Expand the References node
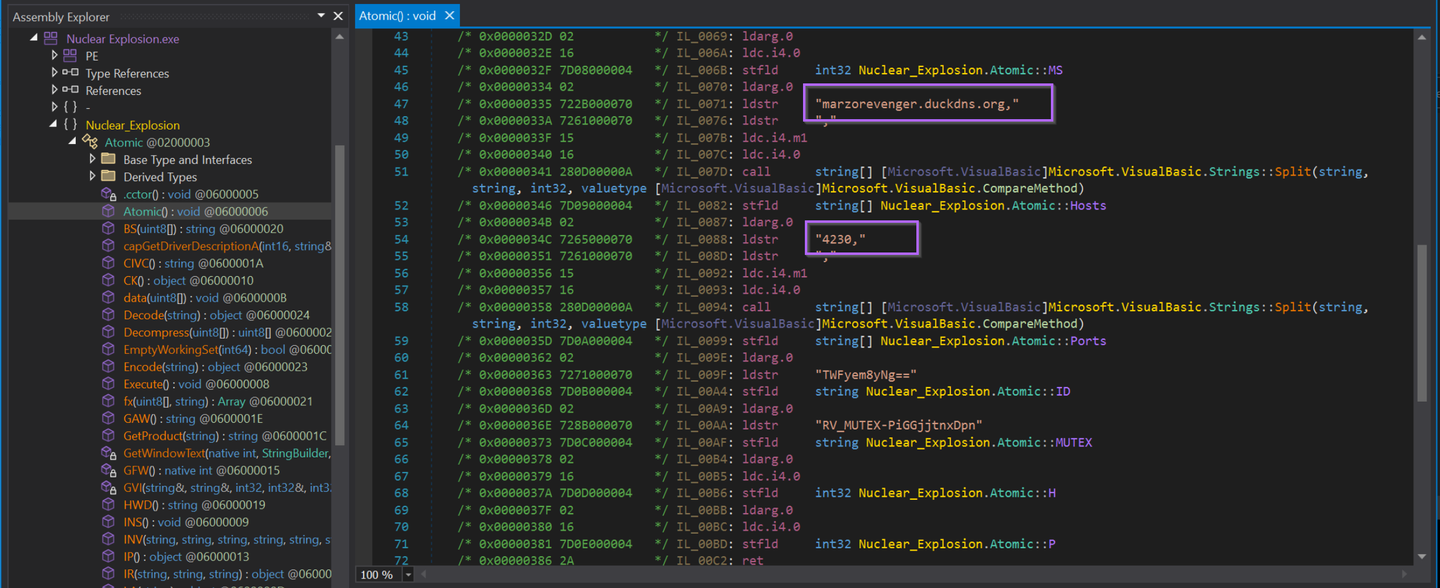1440x588 pixels. [x=54, y=91]
